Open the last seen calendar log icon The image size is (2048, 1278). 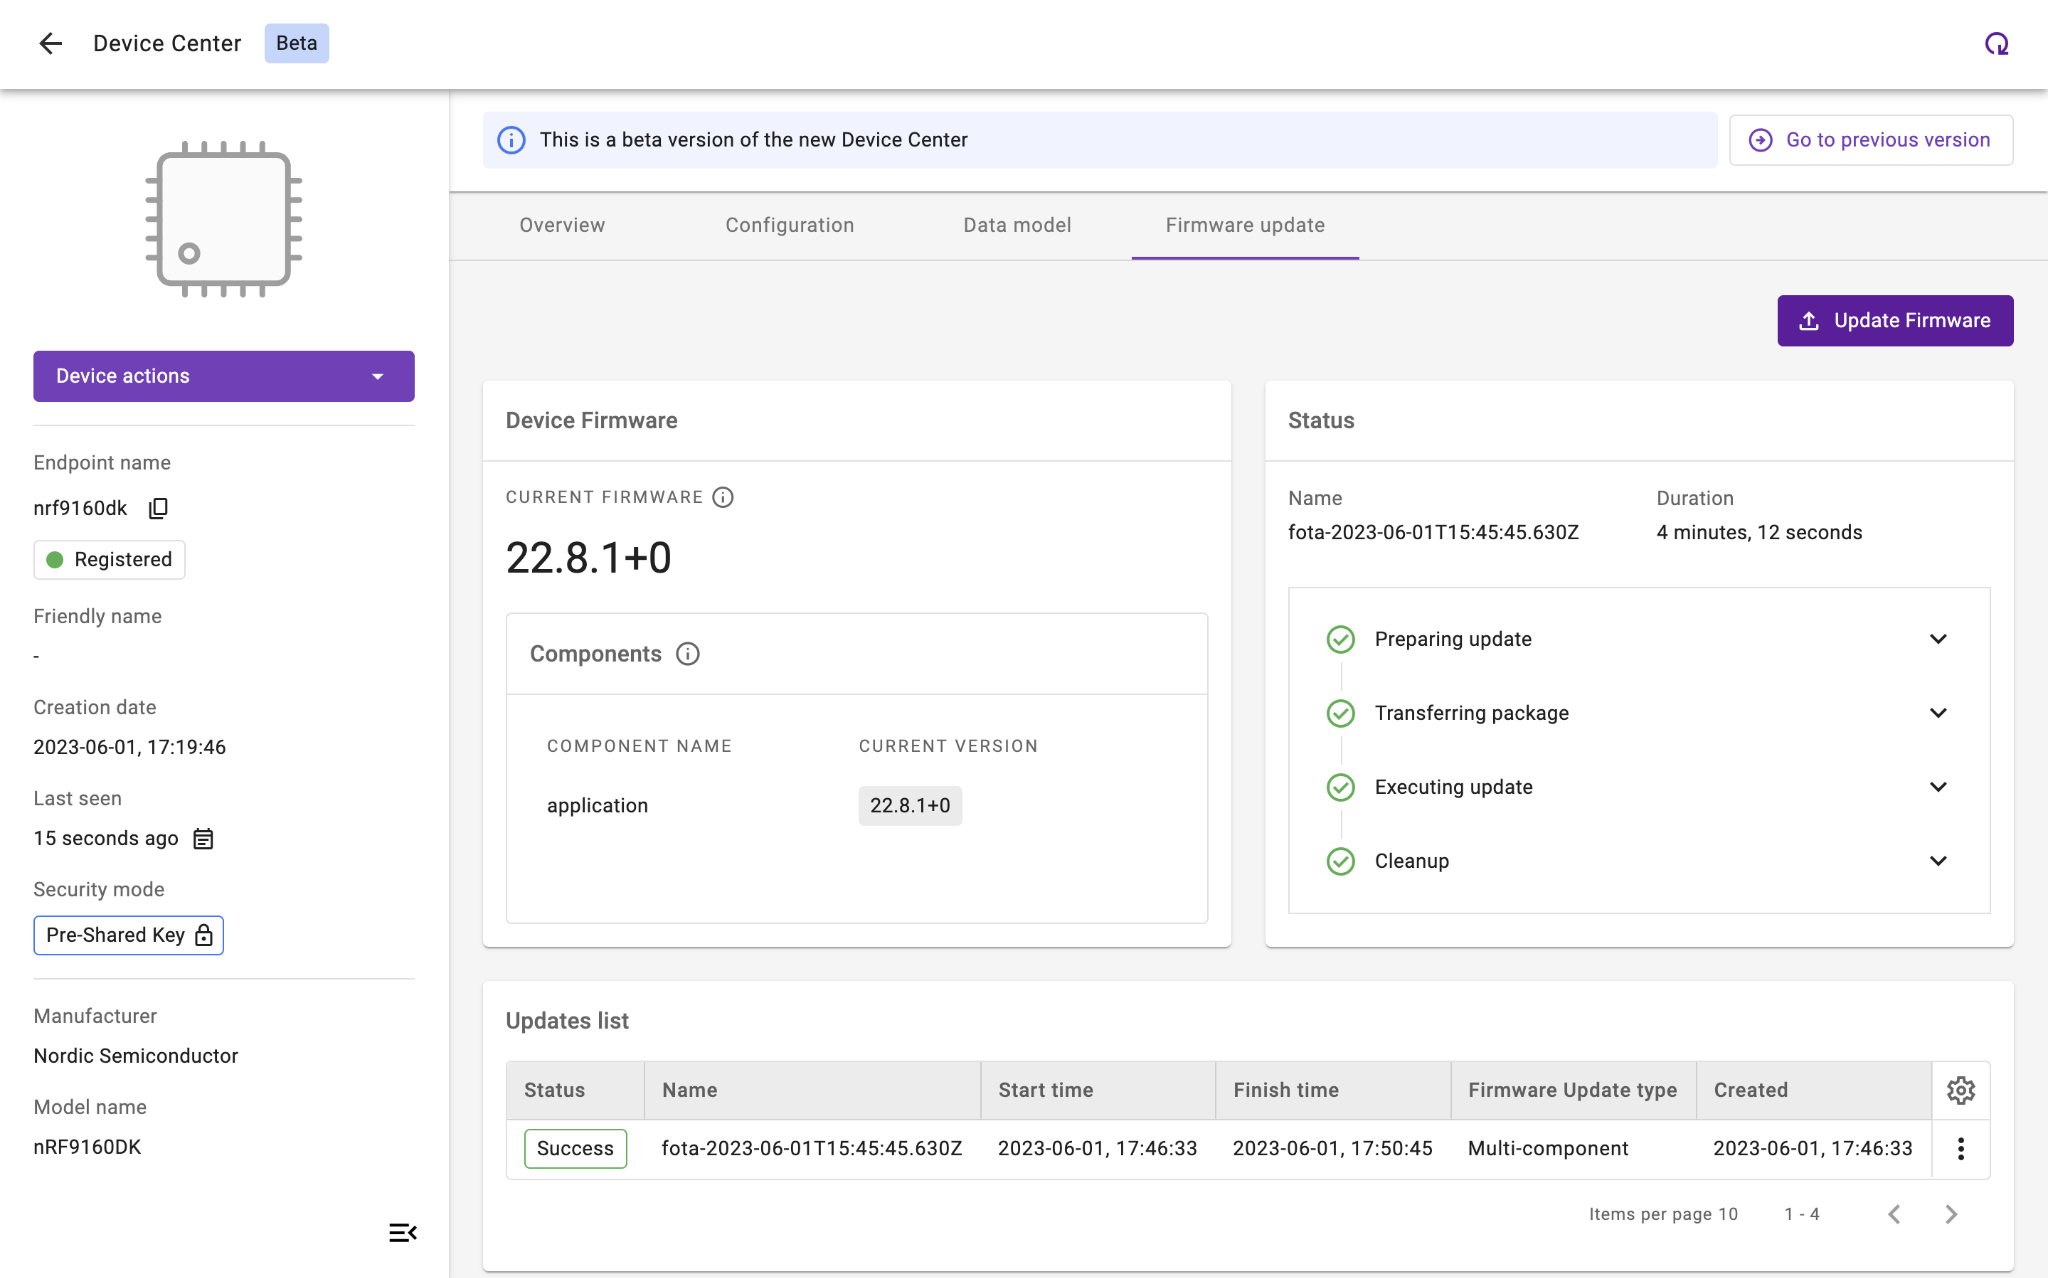pyautogui.click(x=203, y=838)
